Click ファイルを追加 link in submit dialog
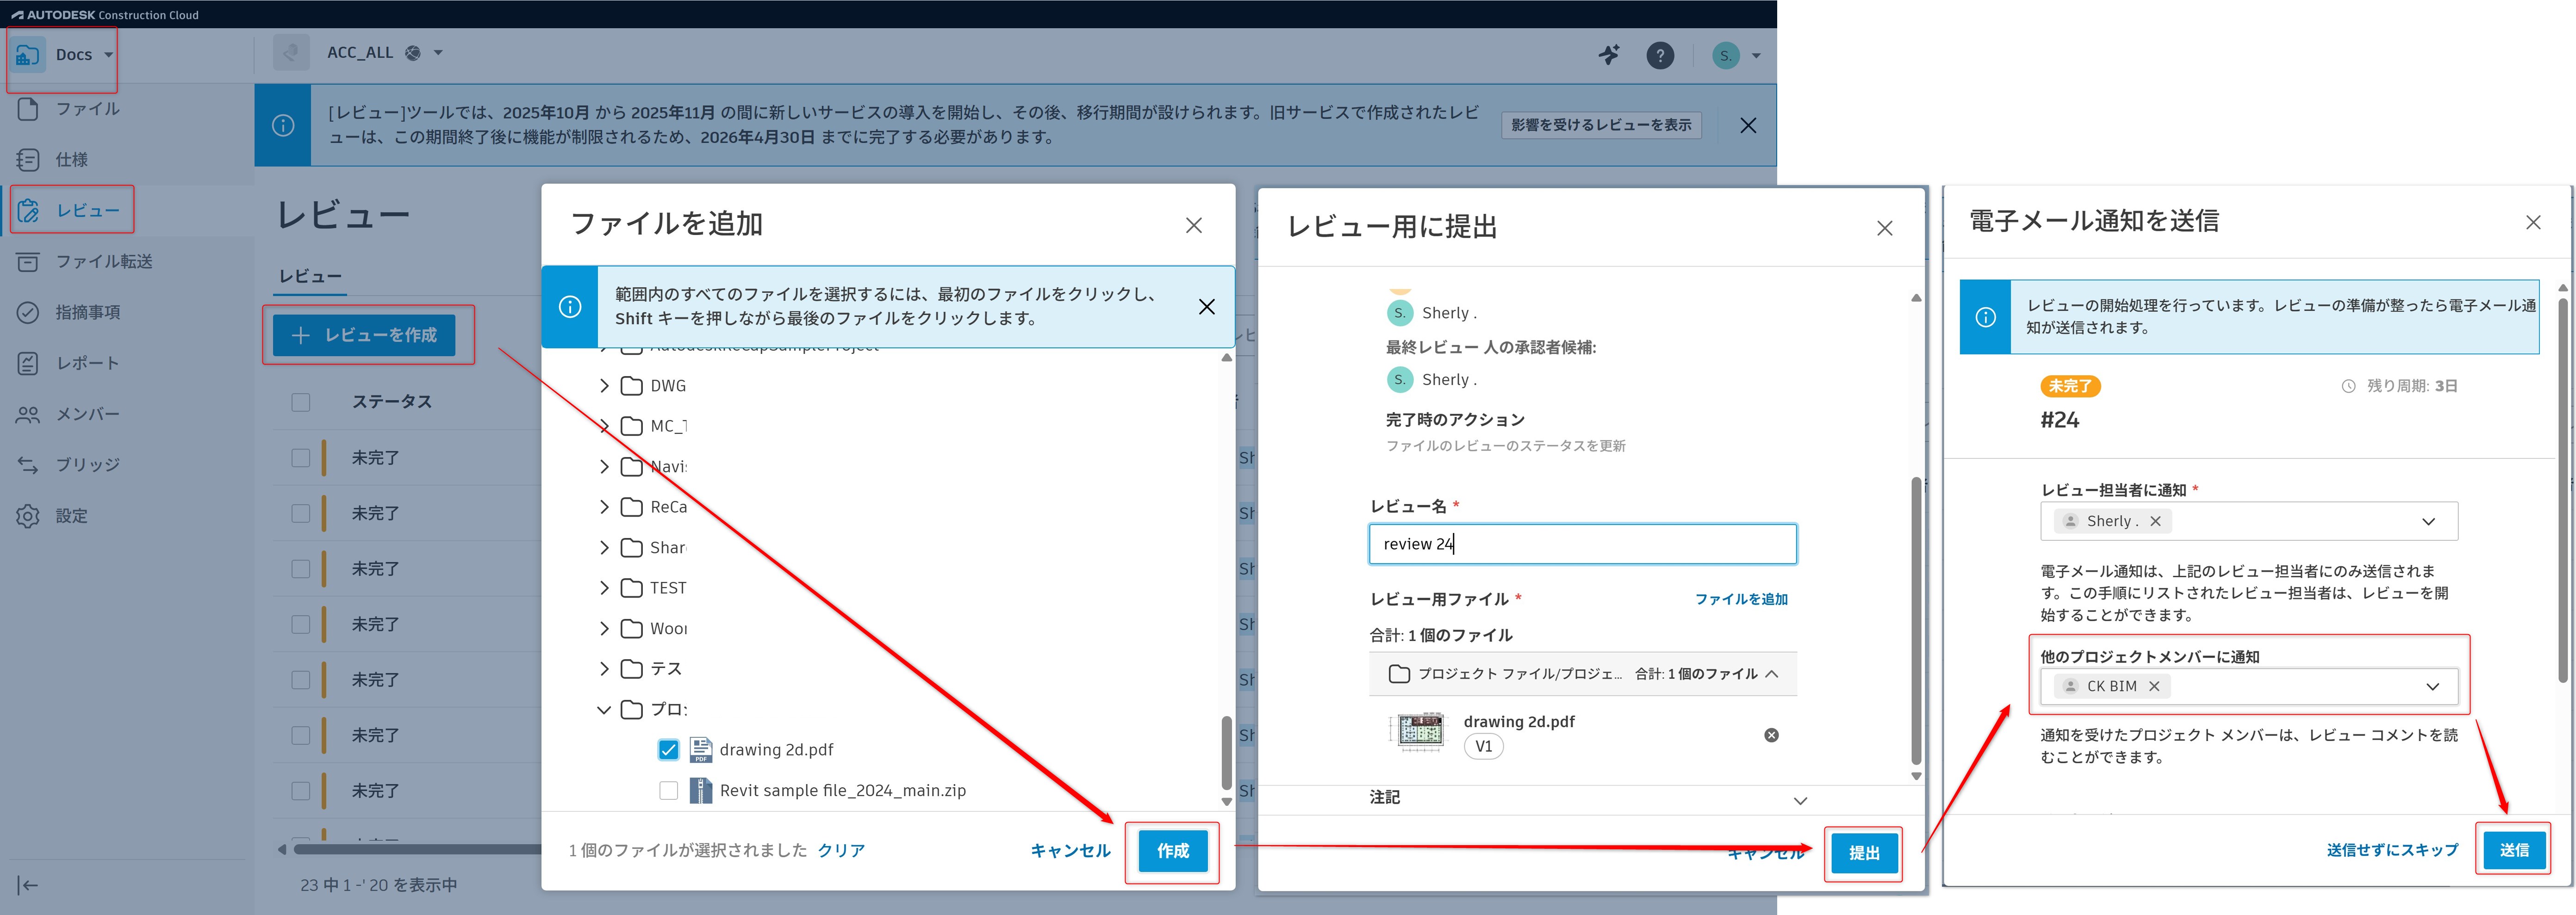Image resolution: width=2576 pixels, height=915 pixels. click(1741, 600)
